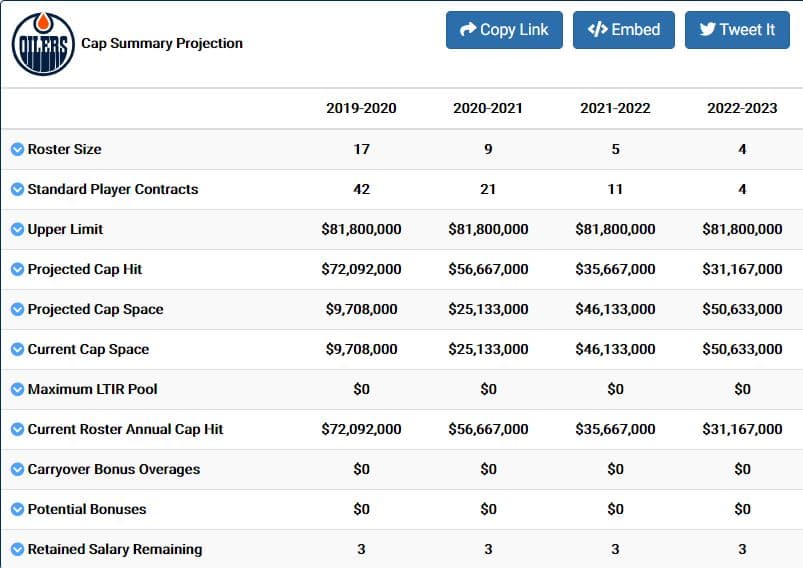Viewport: 803px width, 568px height.
Task: Click chevron beside Carryover Bonus Overages
Action: coord(17,469)
